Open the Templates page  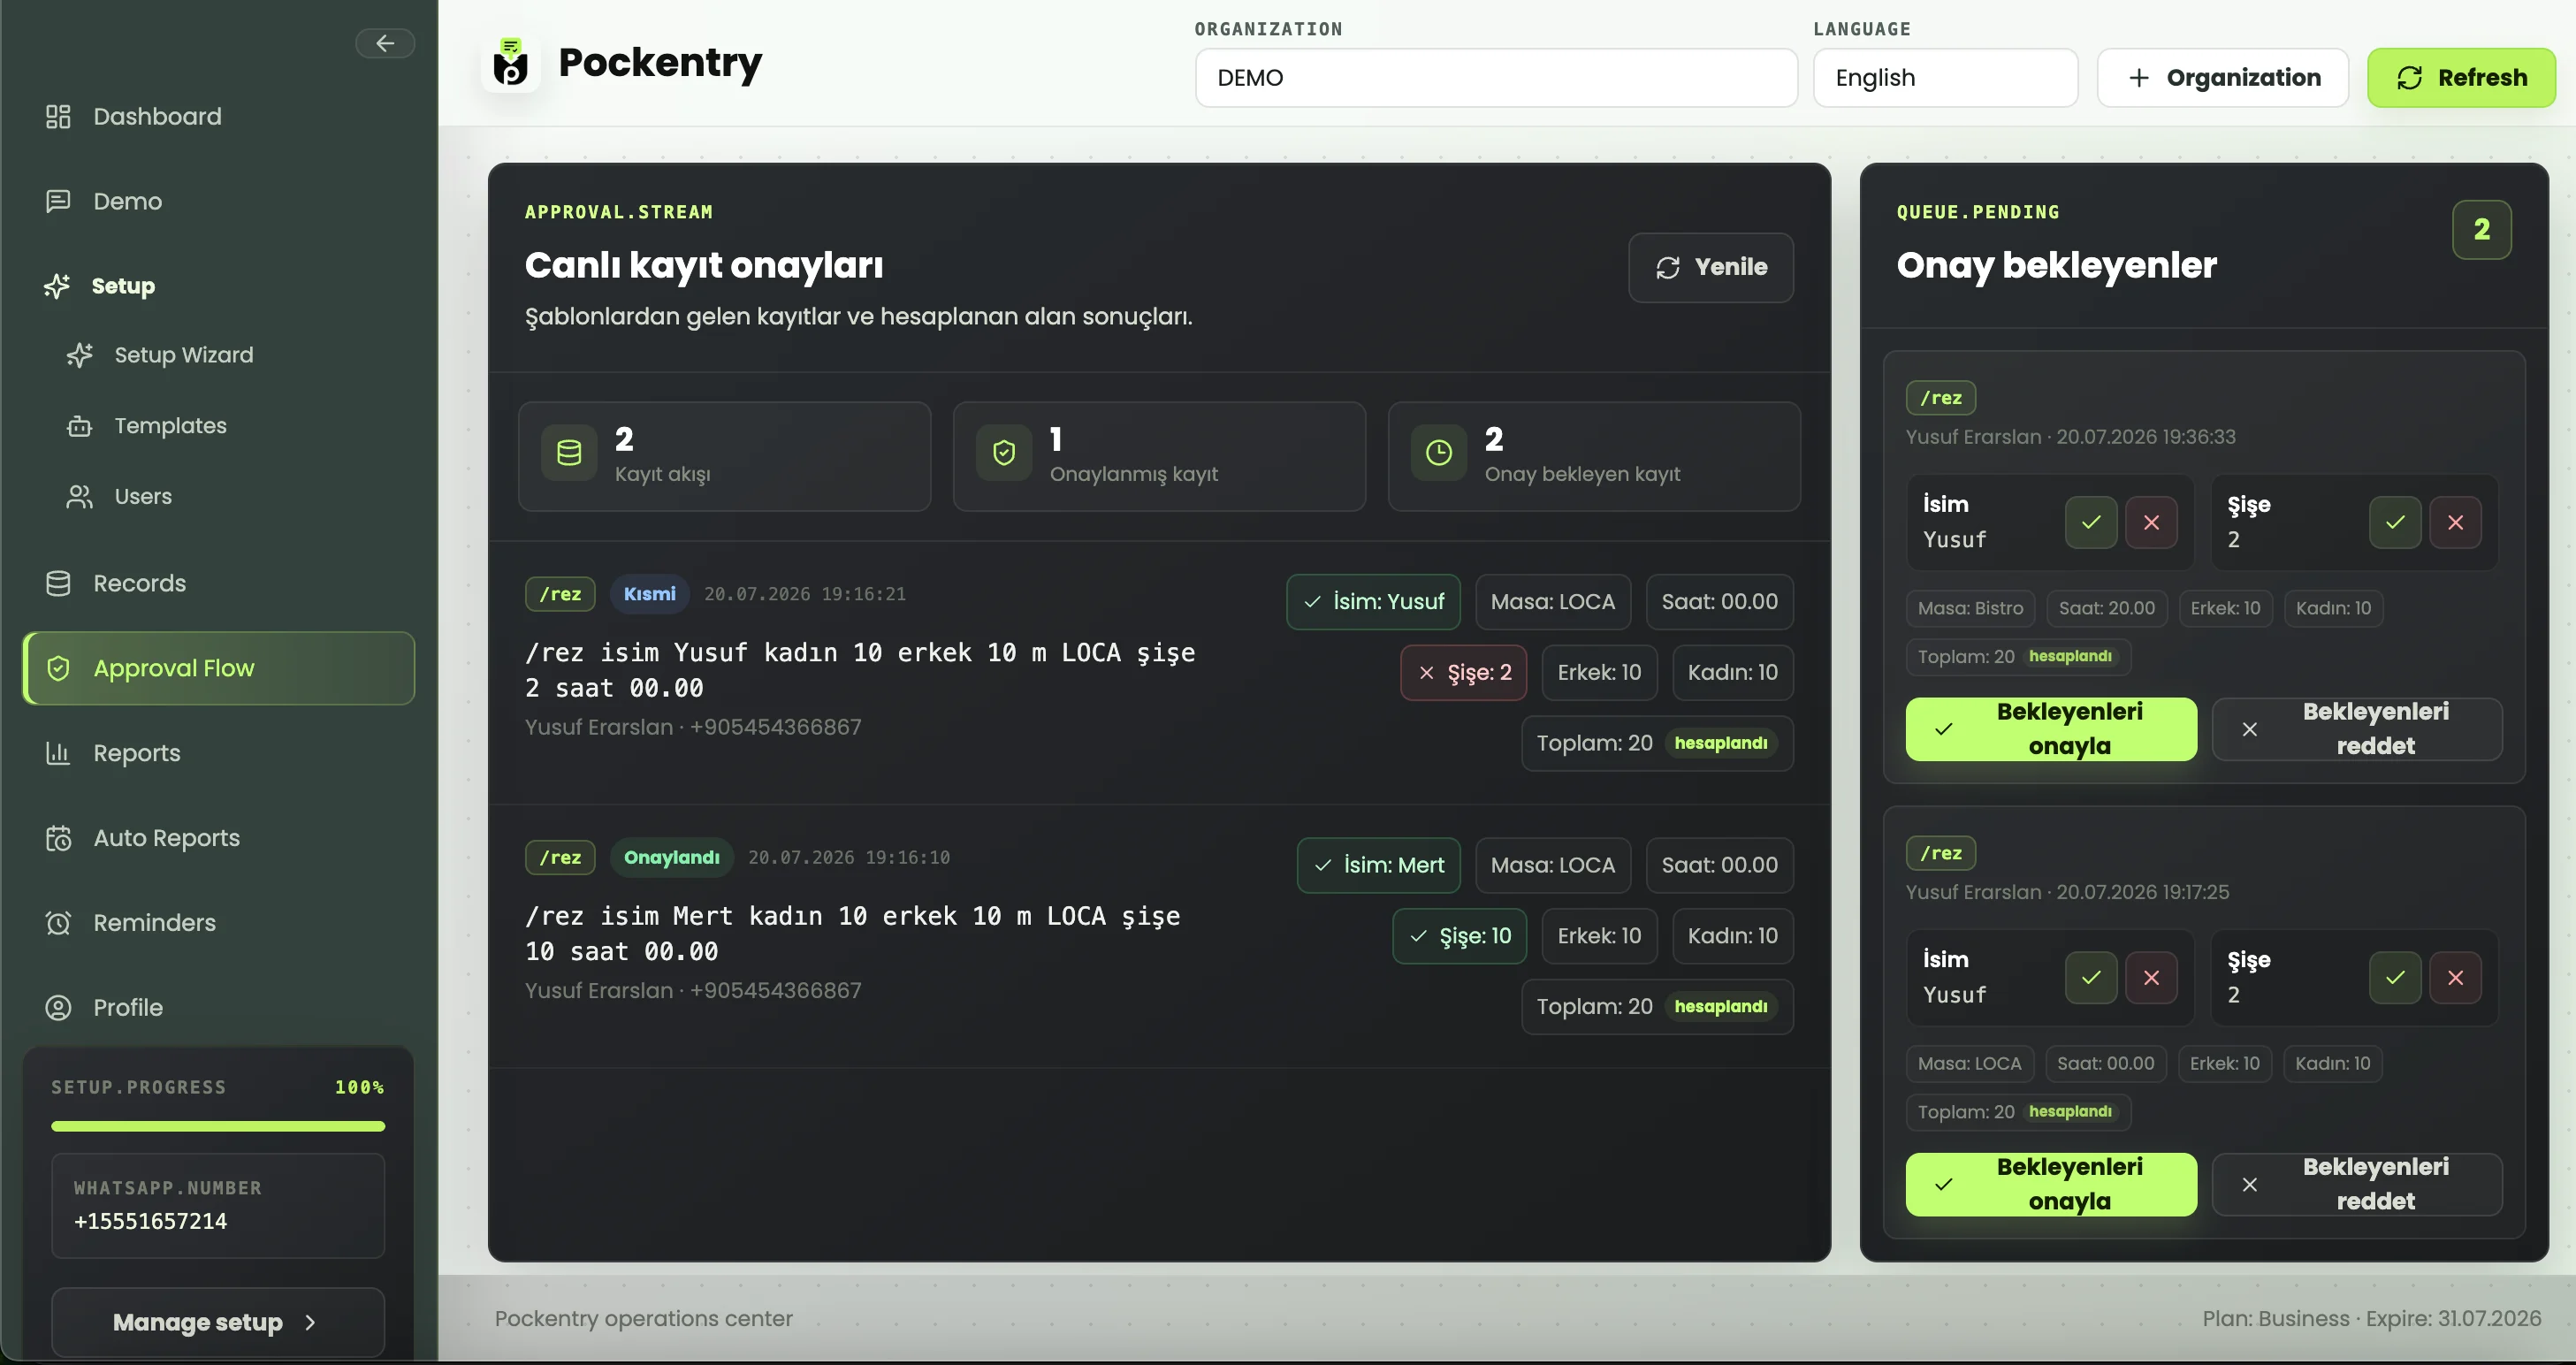[230, 426]
